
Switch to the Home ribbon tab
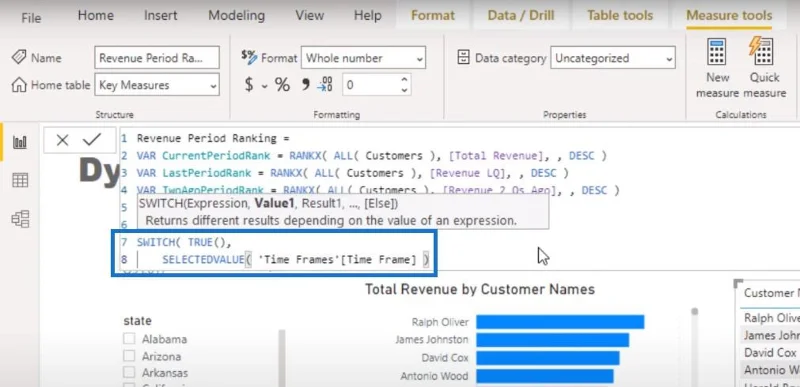pyautogui.click(x=95, y=16)
